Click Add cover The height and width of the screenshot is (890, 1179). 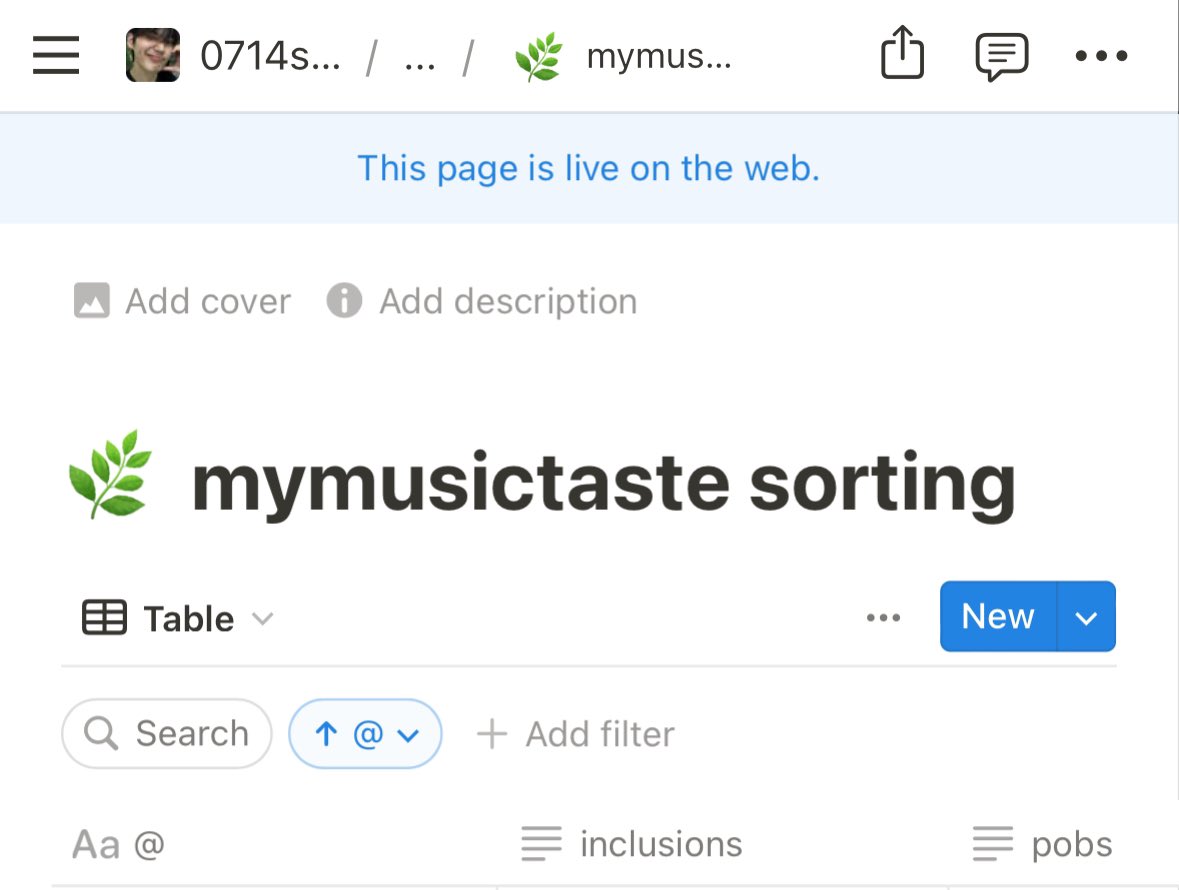[182, 301]
